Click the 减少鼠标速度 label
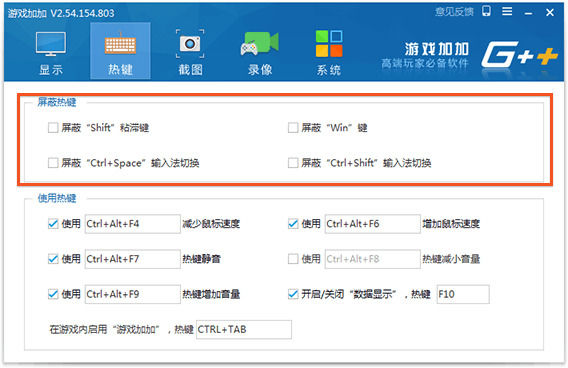This screenshot has width=568, height=368. (211, 224)
